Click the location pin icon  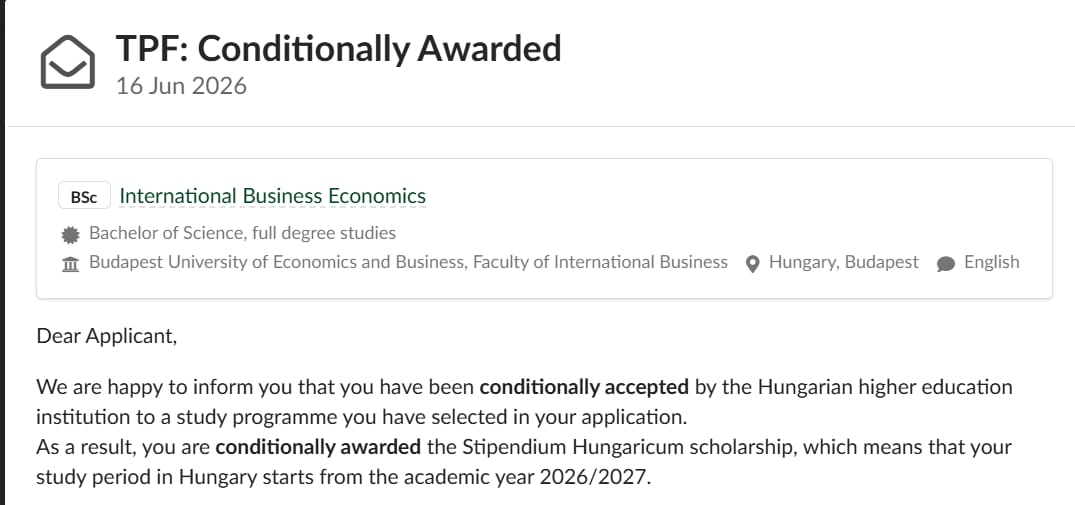tap(752, 264)
